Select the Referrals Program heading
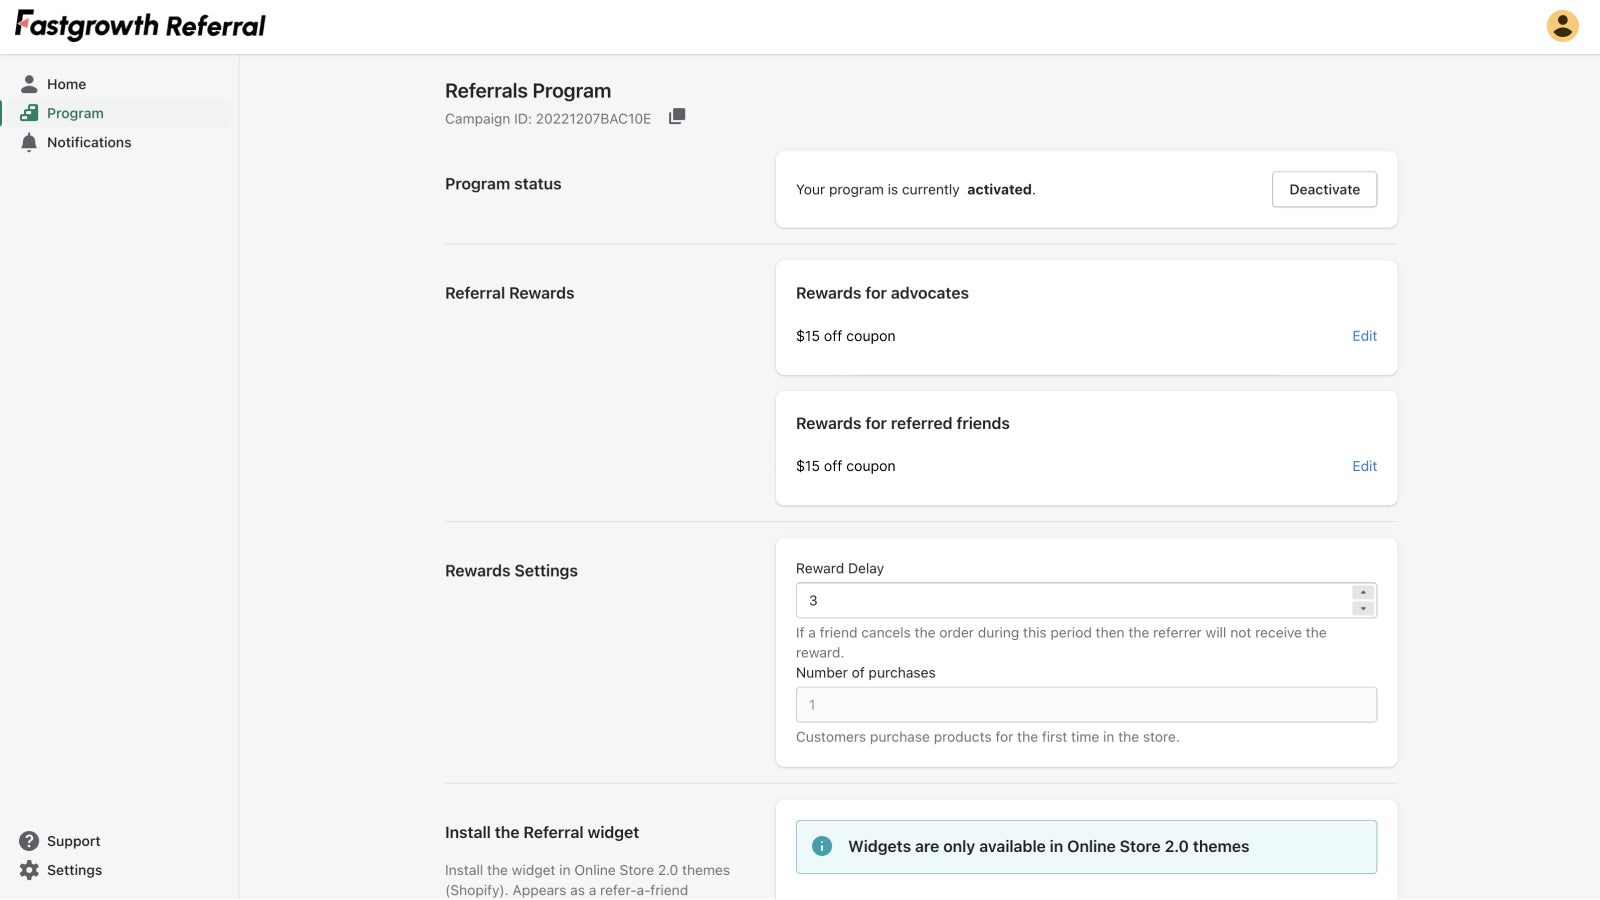The image size is (1600, 900). point(528,90)
